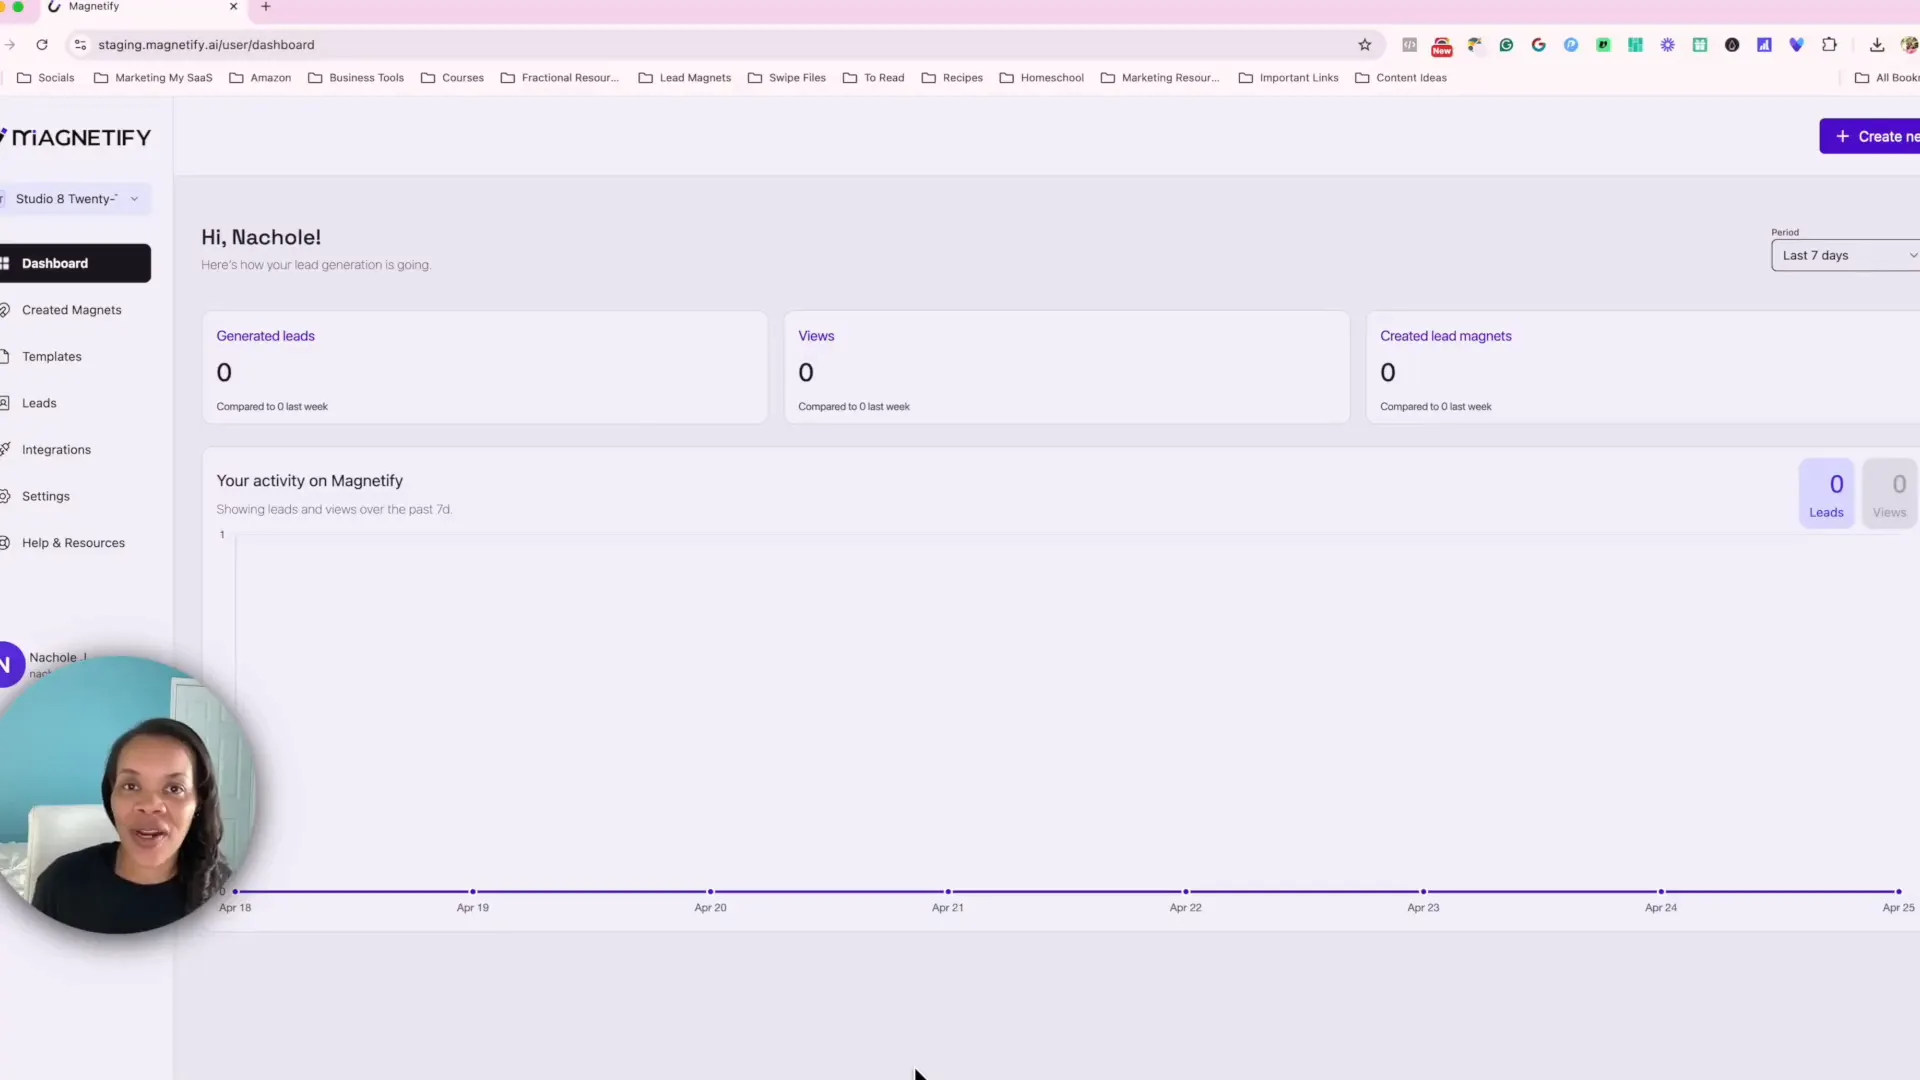Bookmark this page with star icon

point(1364,45)
